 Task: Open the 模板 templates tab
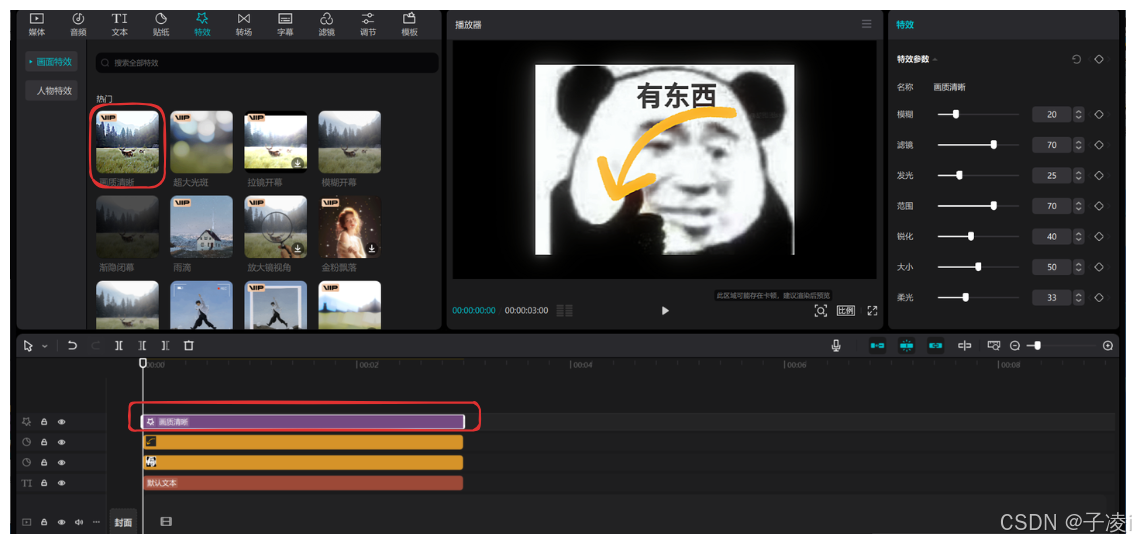coord(409,24)
